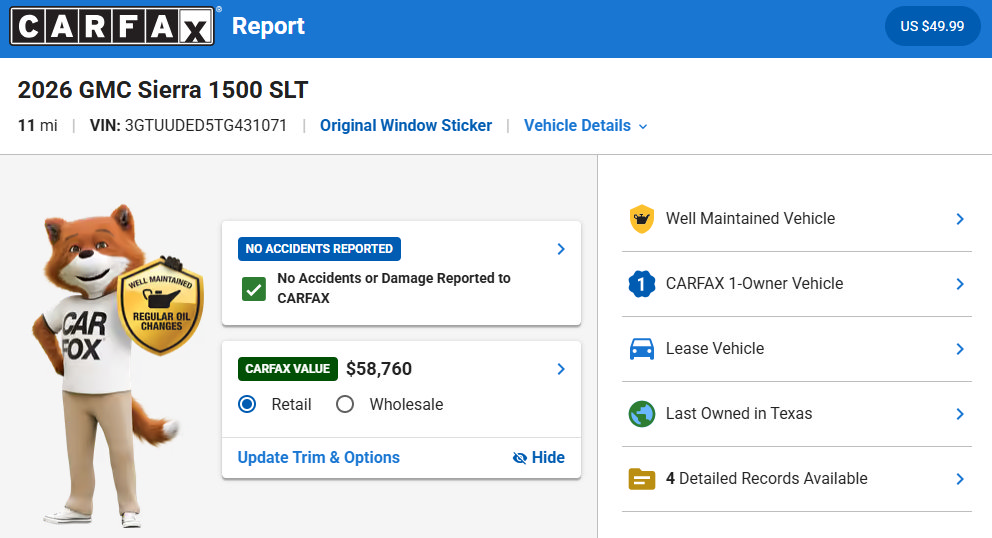Select the Wholesale radio button
Screen dimensions: 992x538
(345, 404)
